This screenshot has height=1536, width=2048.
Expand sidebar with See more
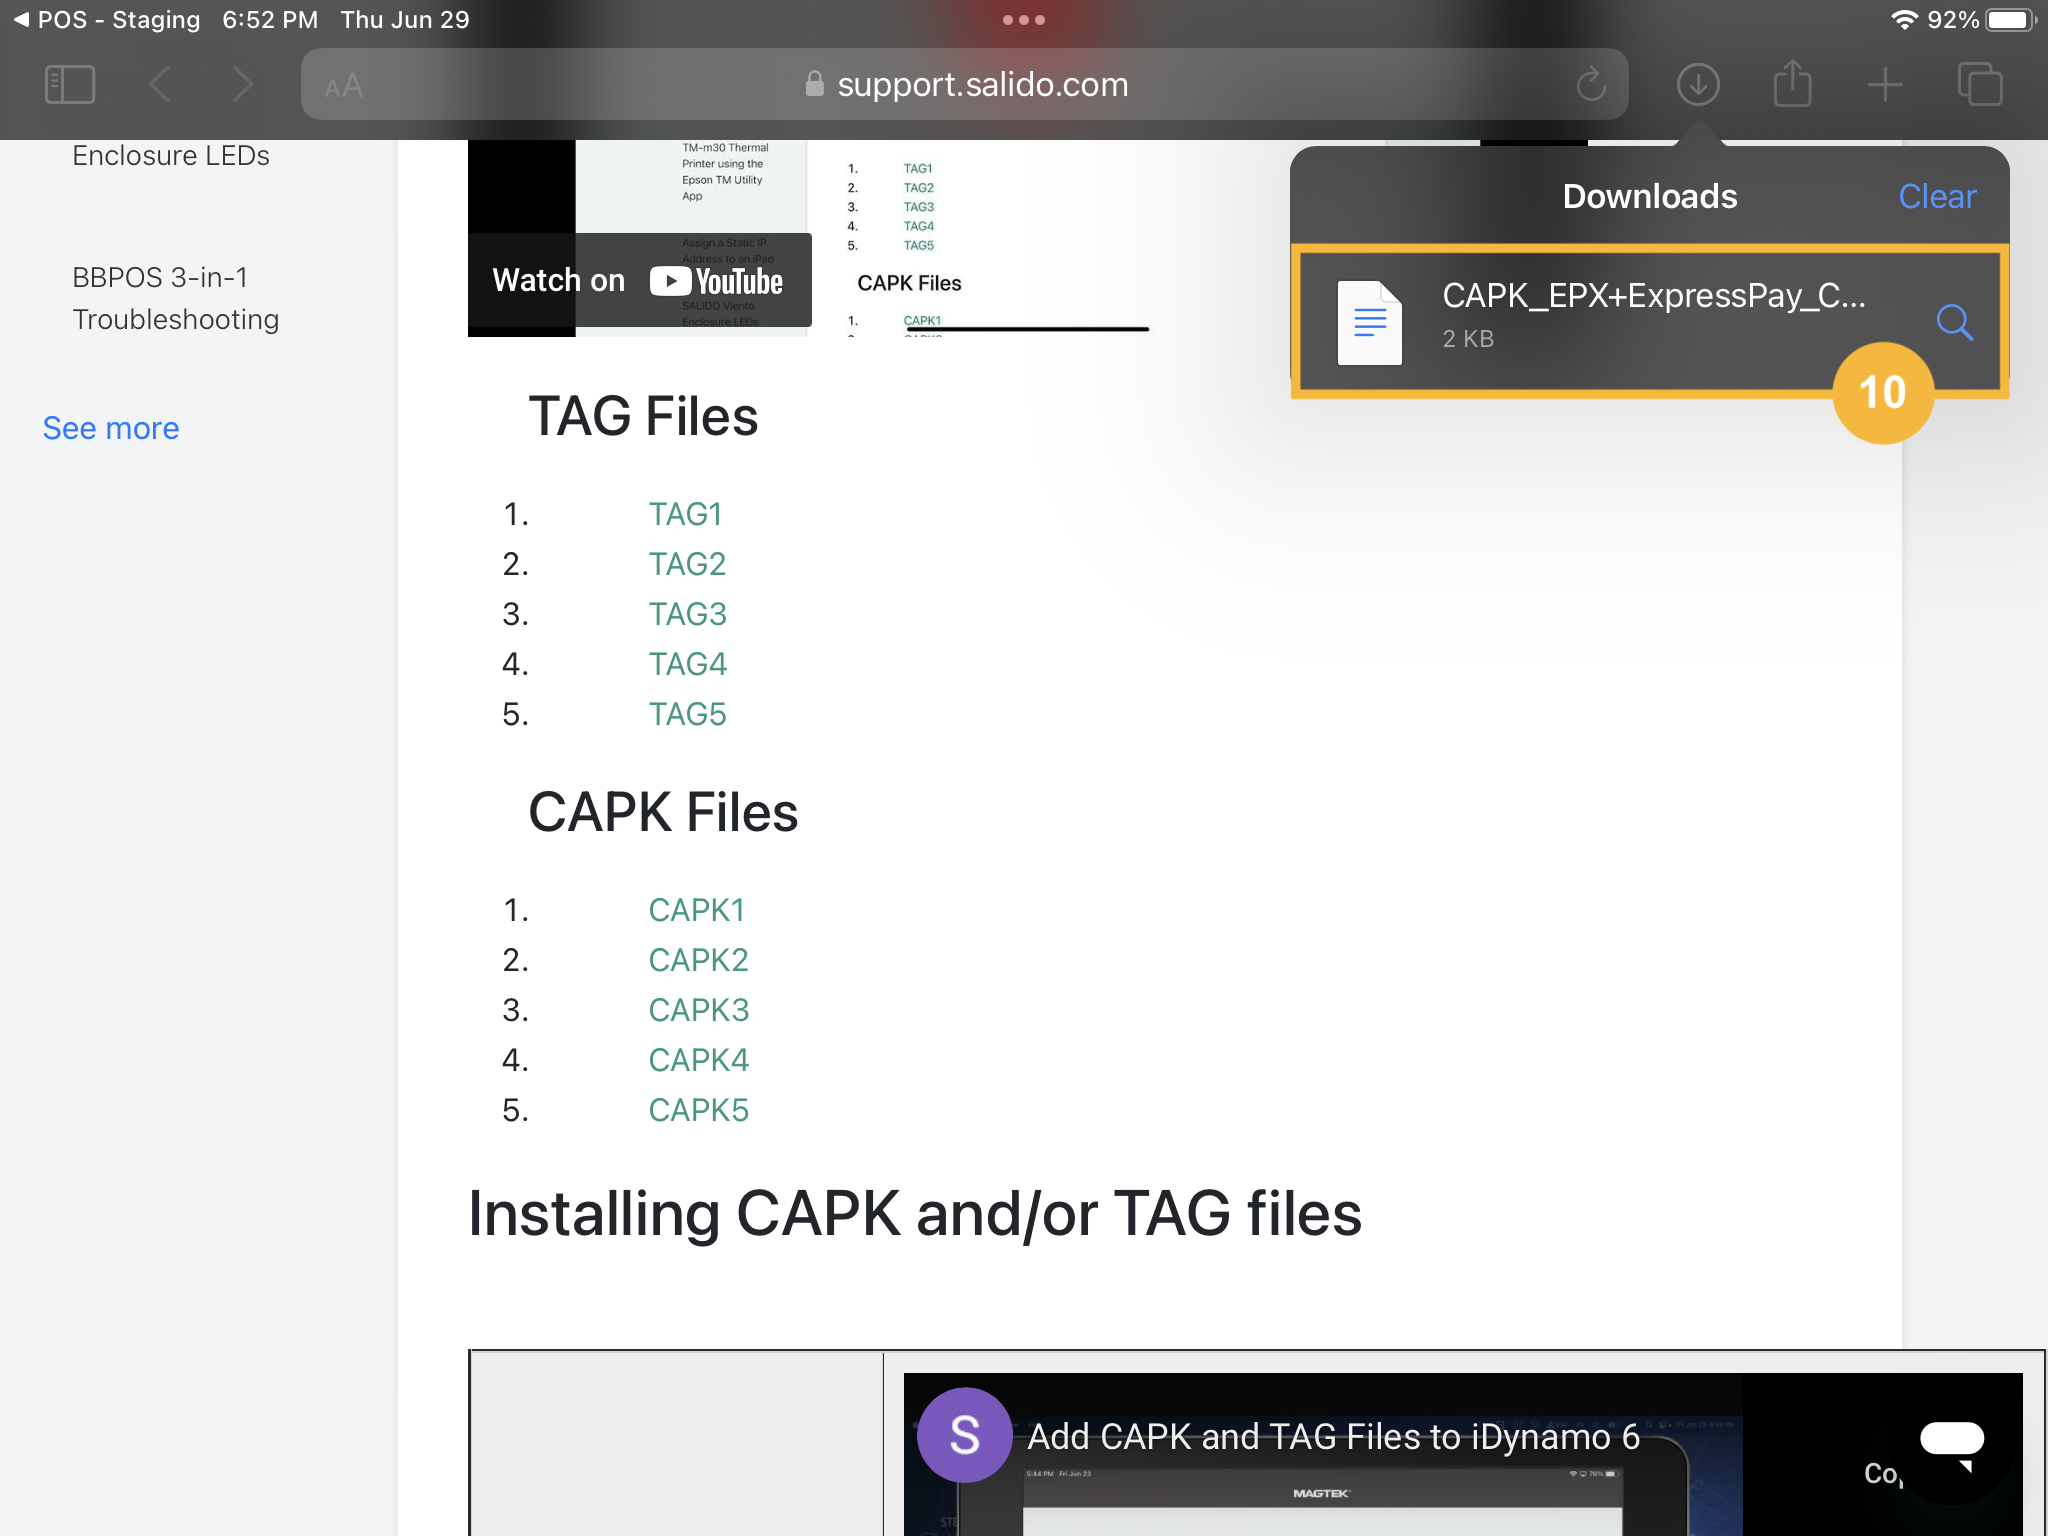pyautogui.click(x=111, y=428)
